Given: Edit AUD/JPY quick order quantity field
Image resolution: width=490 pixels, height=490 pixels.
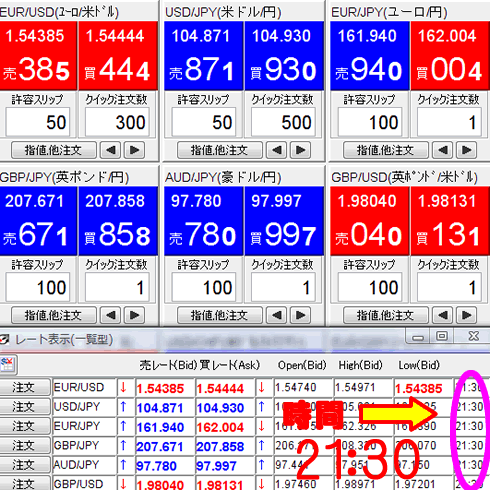Looking at the screenshot, I should (x=283, y=287).
